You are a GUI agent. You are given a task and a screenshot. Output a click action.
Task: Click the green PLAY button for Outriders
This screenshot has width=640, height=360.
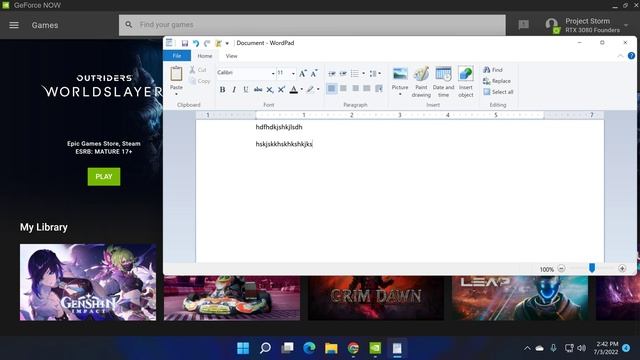pyautogui.click(x=104, y=177)
